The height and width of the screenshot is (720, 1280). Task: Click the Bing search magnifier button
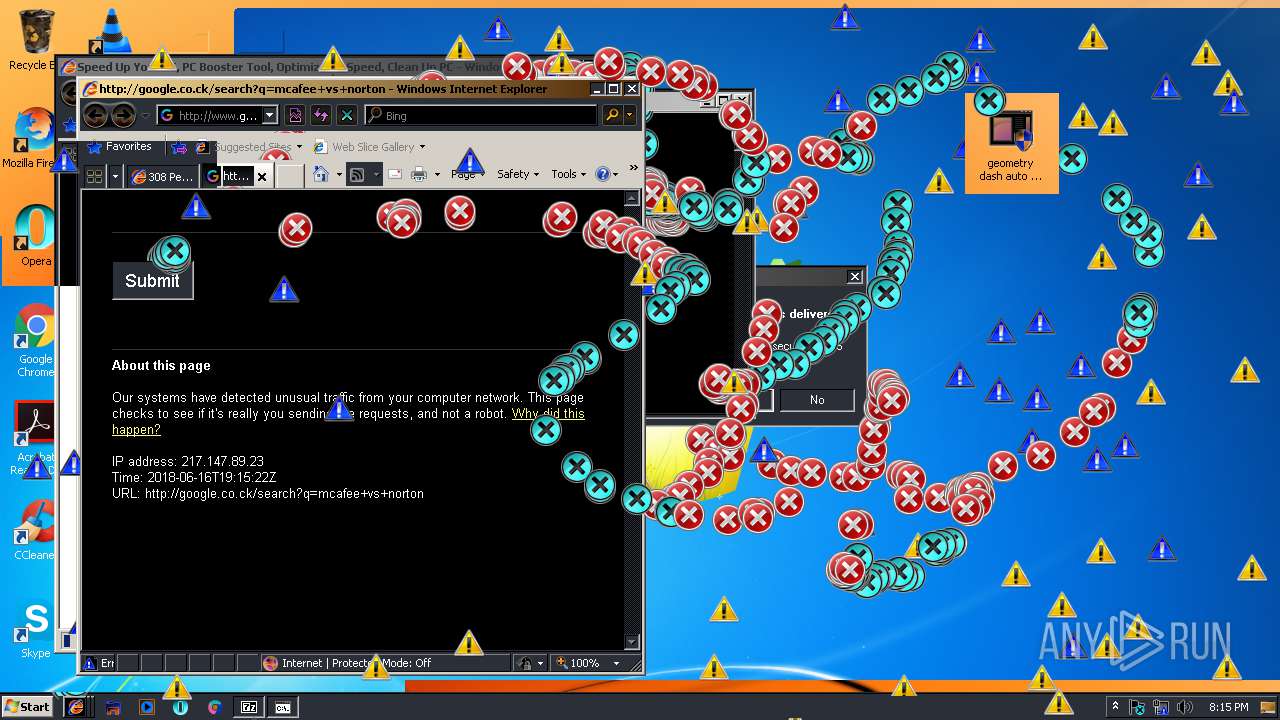pyautogui.click(x=612, y=115)
